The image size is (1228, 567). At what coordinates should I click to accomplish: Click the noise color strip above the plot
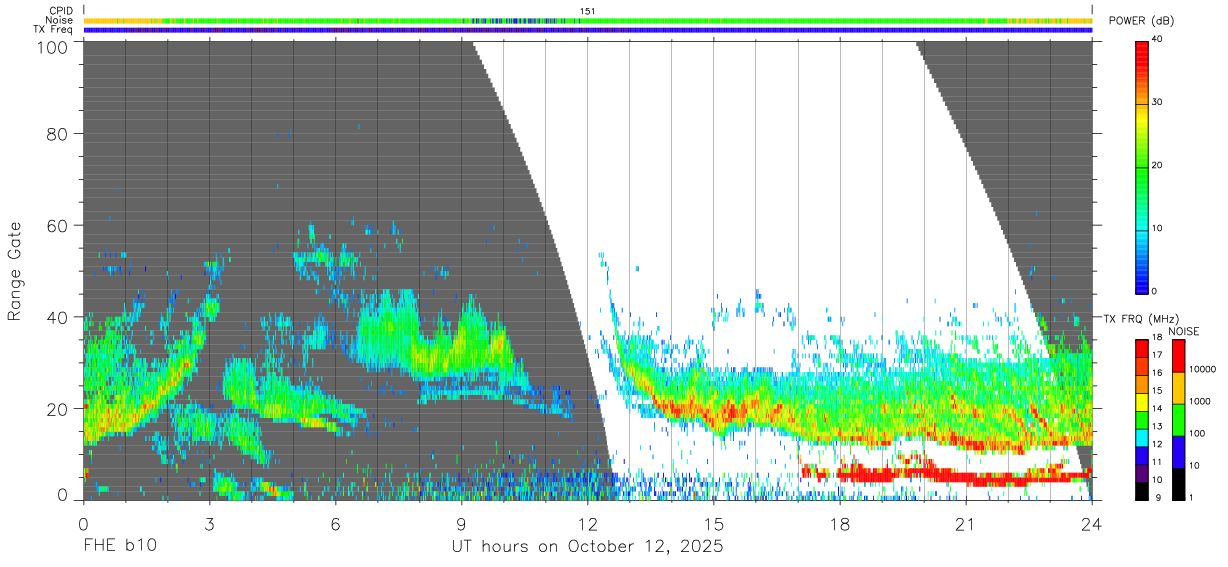tap(587, 20)
